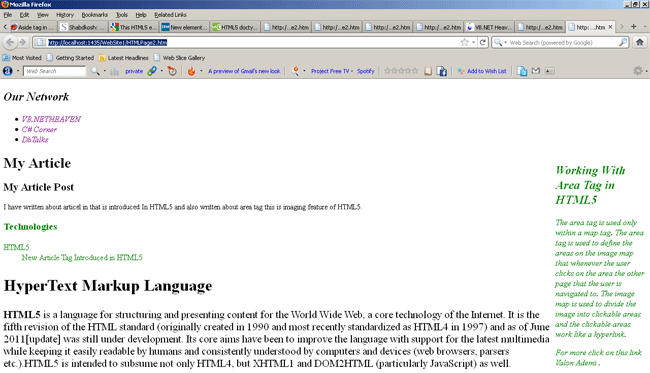Open the bookmark star dropdown in address bar
The width and height of the screenshot is (650, 373).
pos(473,42)
